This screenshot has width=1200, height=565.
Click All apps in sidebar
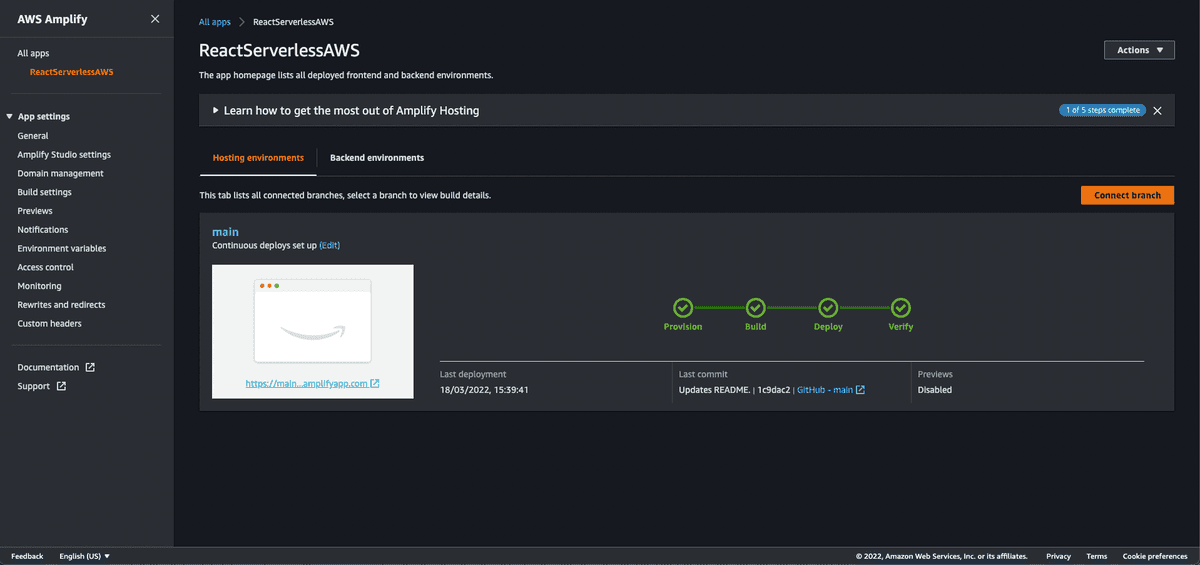(x=33, y=54)
